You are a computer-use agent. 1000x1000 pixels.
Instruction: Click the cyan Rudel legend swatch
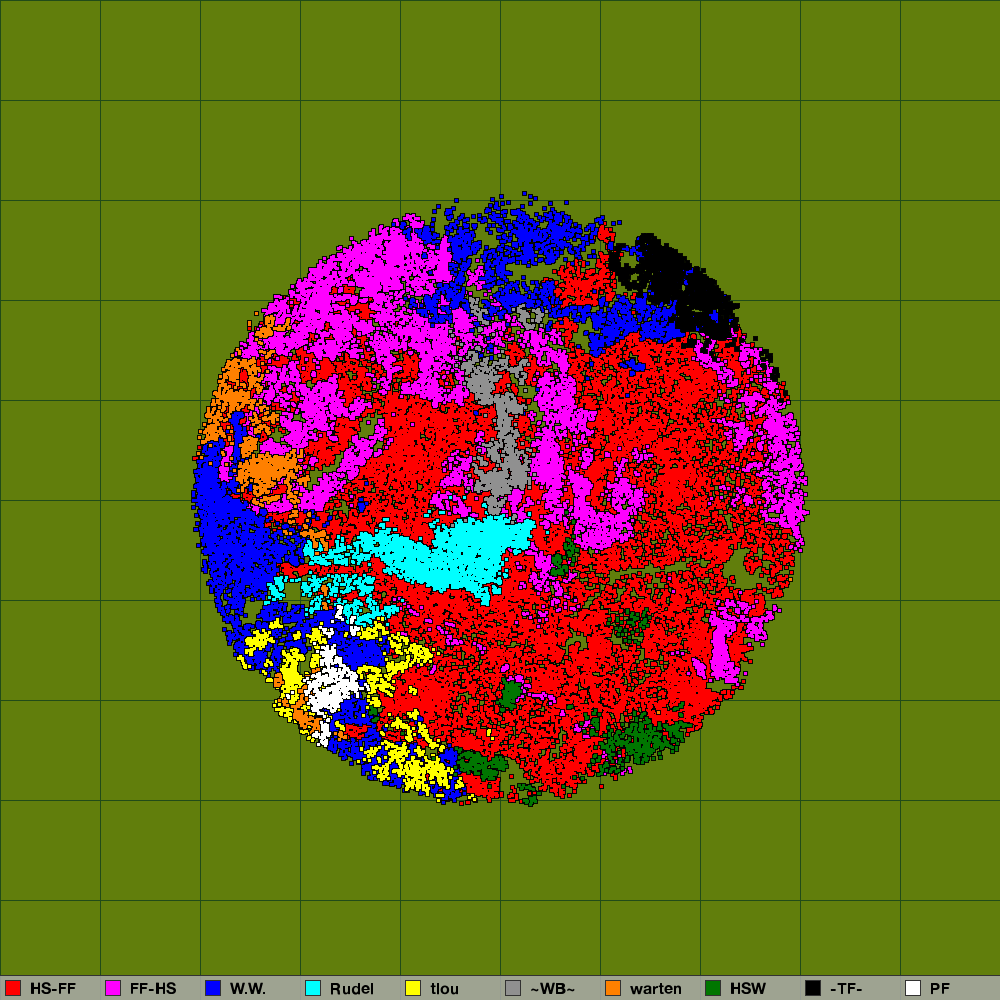[x=313, y=988]
